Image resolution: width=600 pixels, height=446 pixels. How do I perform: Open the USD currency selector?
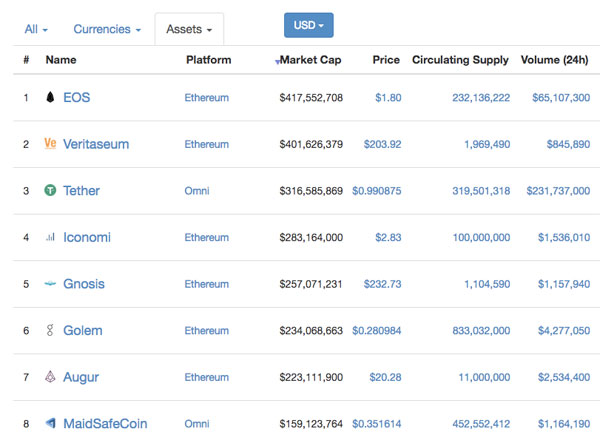tap(308, 25)
